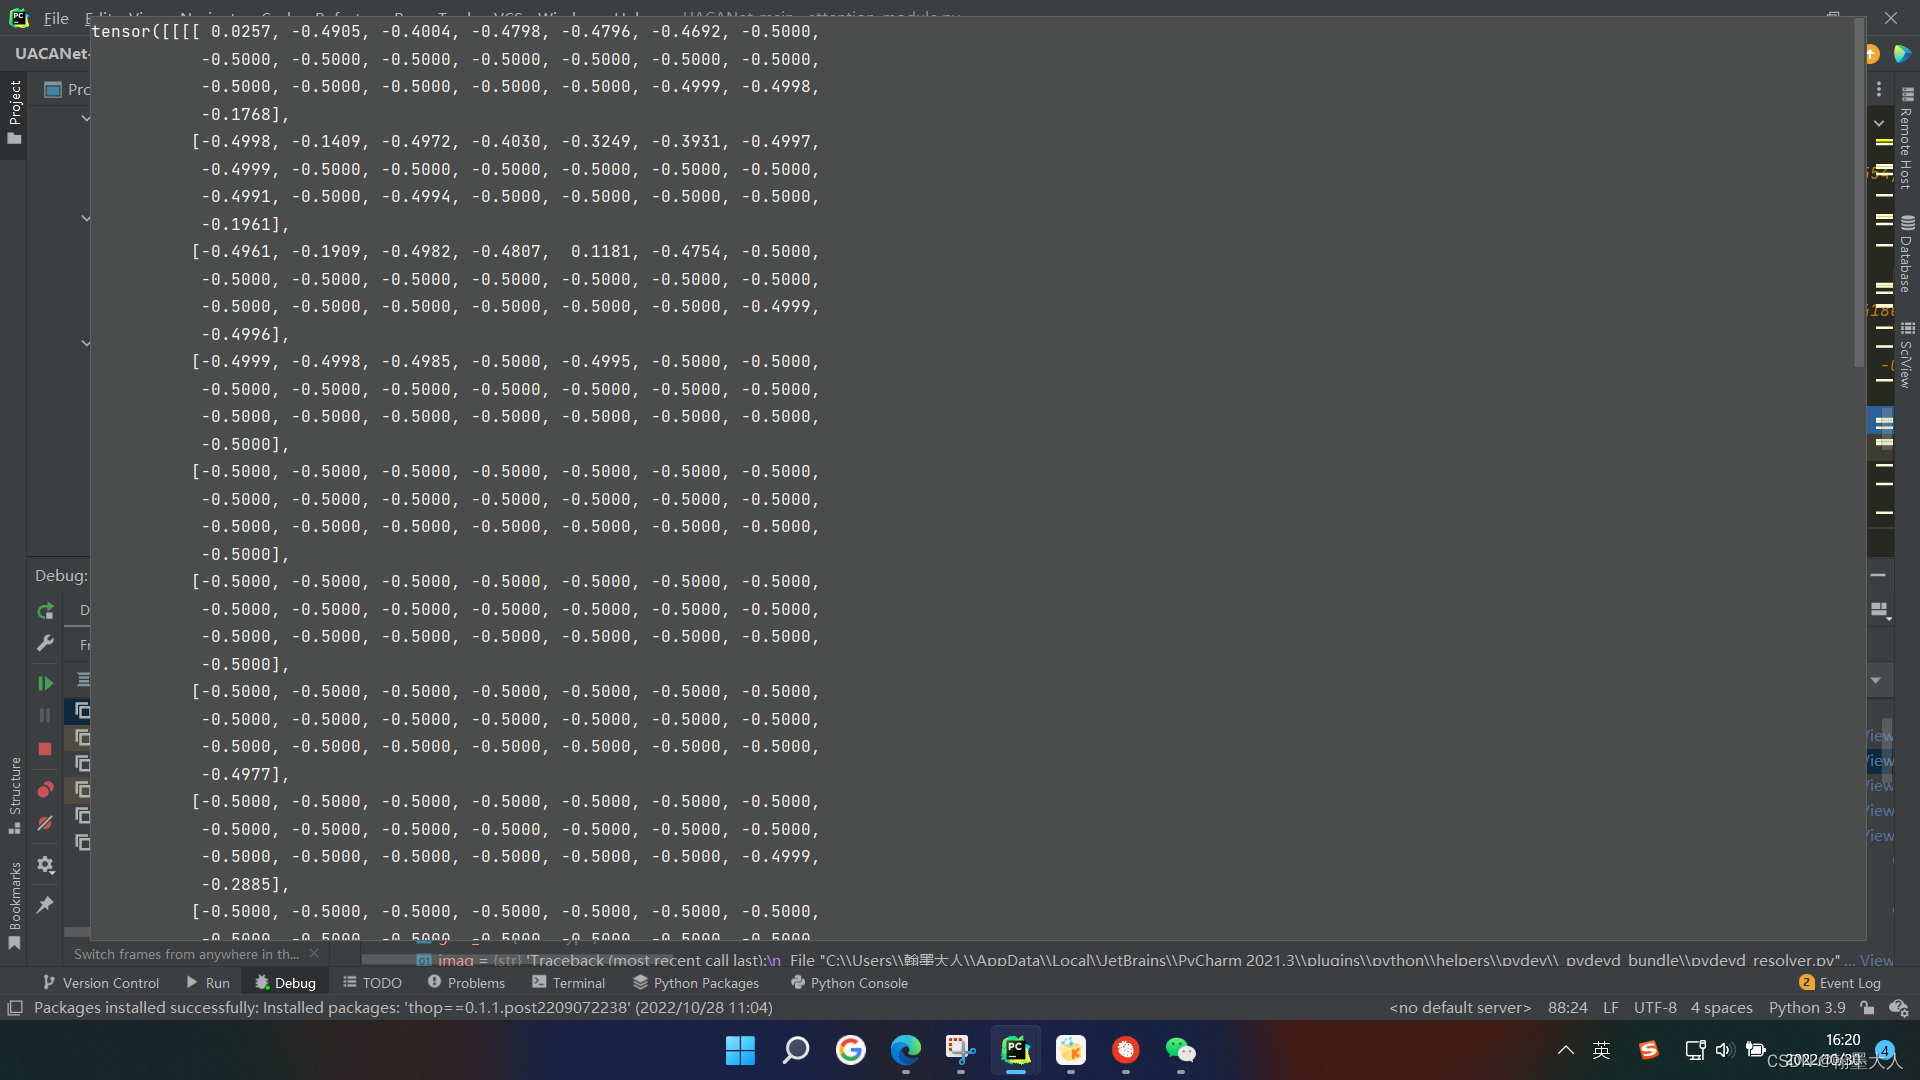The height and width of the screenshot is (1080, 1920).
Task: Open debug panel gear settings menu
Action: pyautogui.click(x=45, y=865)
